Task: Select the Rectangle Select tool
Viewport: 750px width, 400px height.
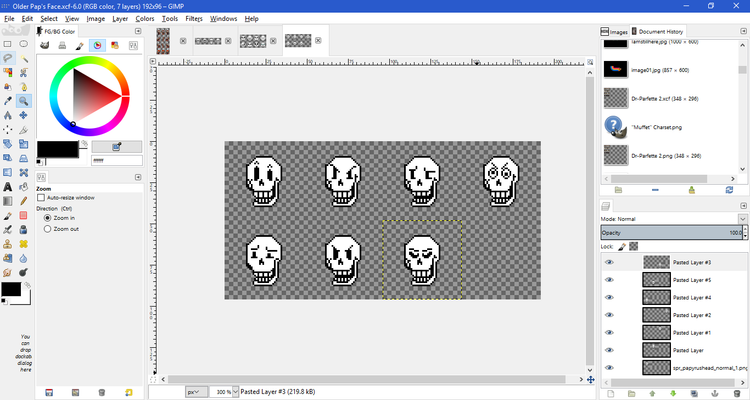Action: (8, 44)
